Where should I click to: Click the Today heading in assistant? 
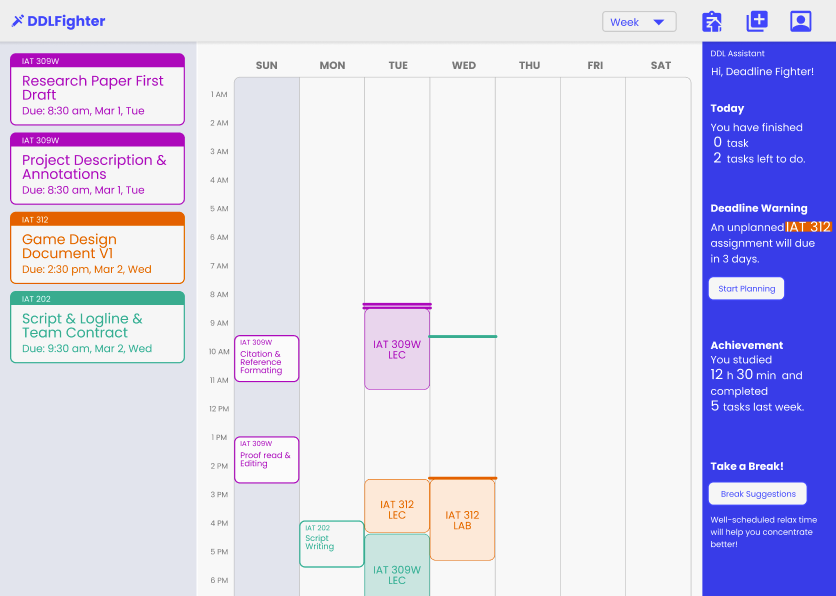point(727,108)
